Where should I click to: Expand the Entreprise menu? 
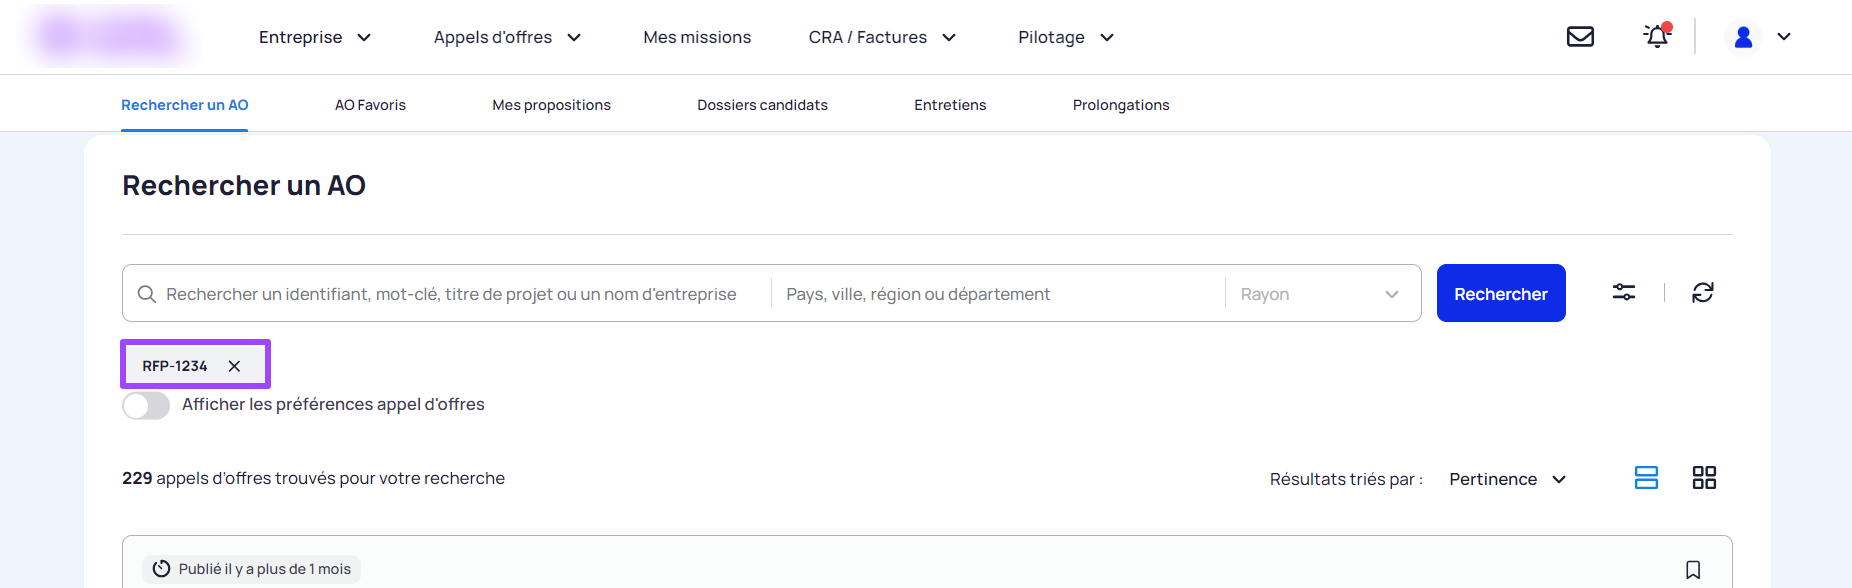click(x=314, y=37)
